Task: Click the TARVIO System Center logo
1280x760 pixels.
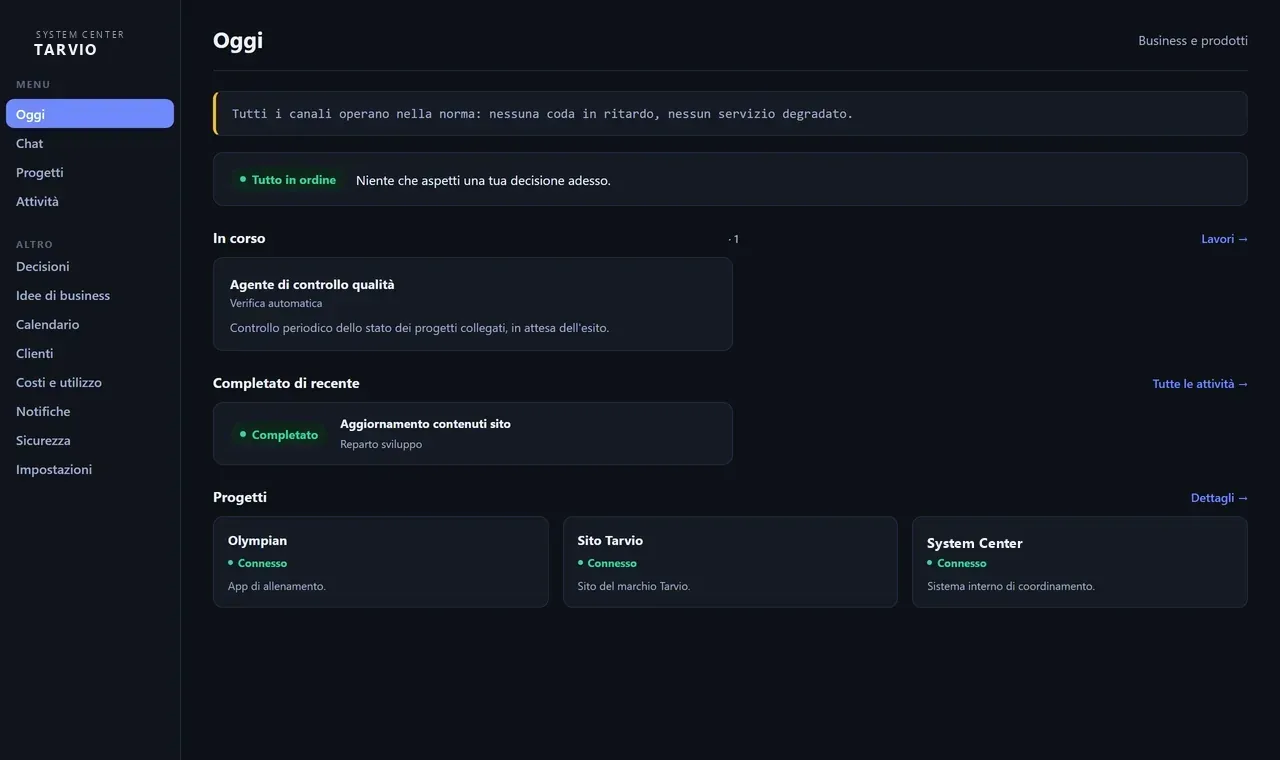Action: tap(80, 44)
